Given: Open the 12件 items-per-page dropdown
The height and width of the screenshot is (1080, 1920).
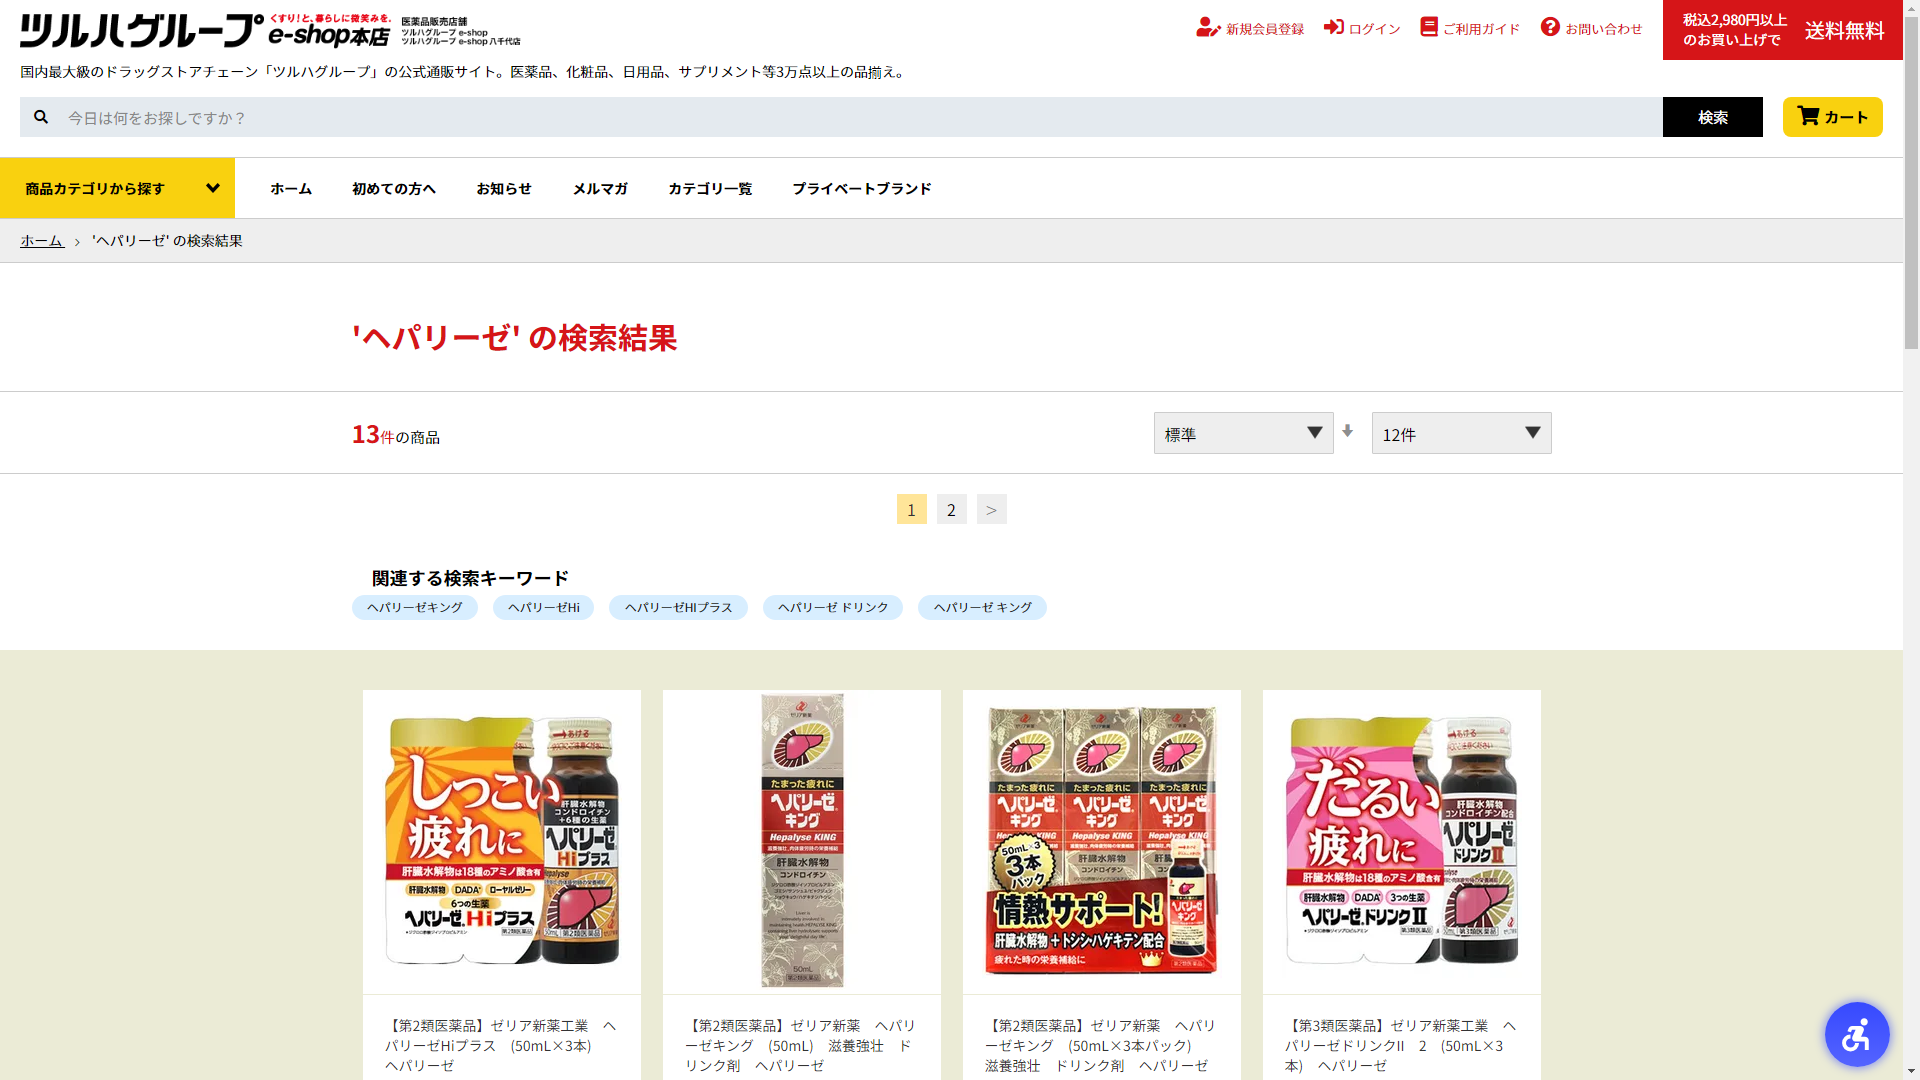Looking at the screenshot, I should [1461, 433].
